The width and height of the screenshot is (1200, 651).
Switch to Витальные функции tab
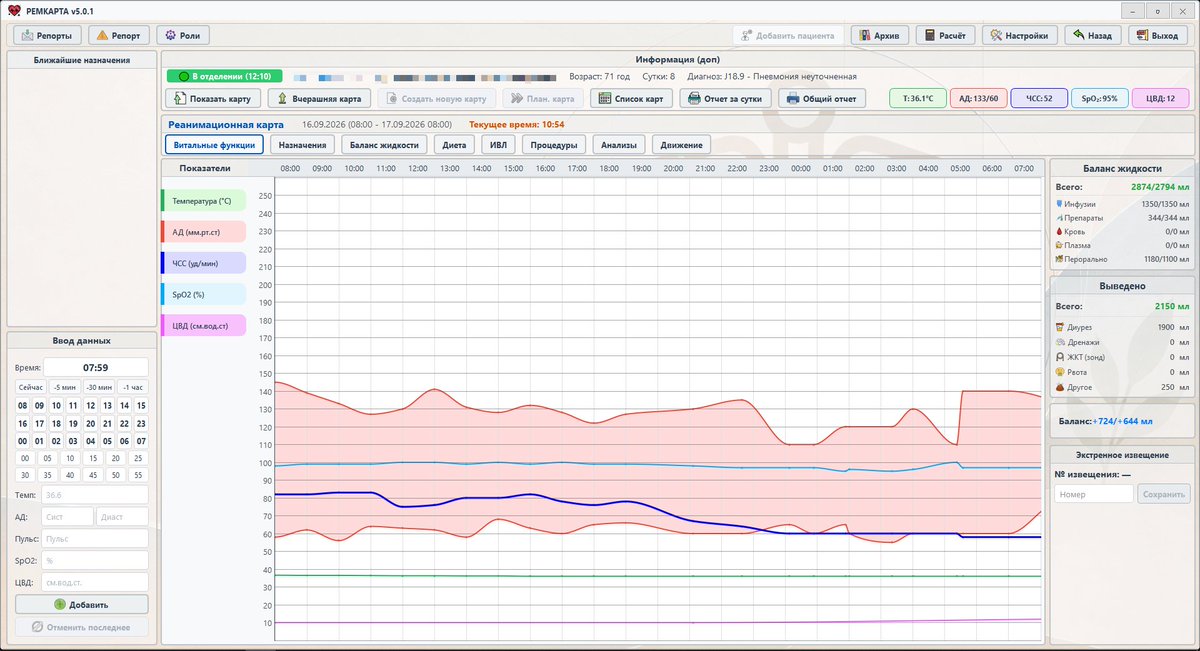(214, 145)
